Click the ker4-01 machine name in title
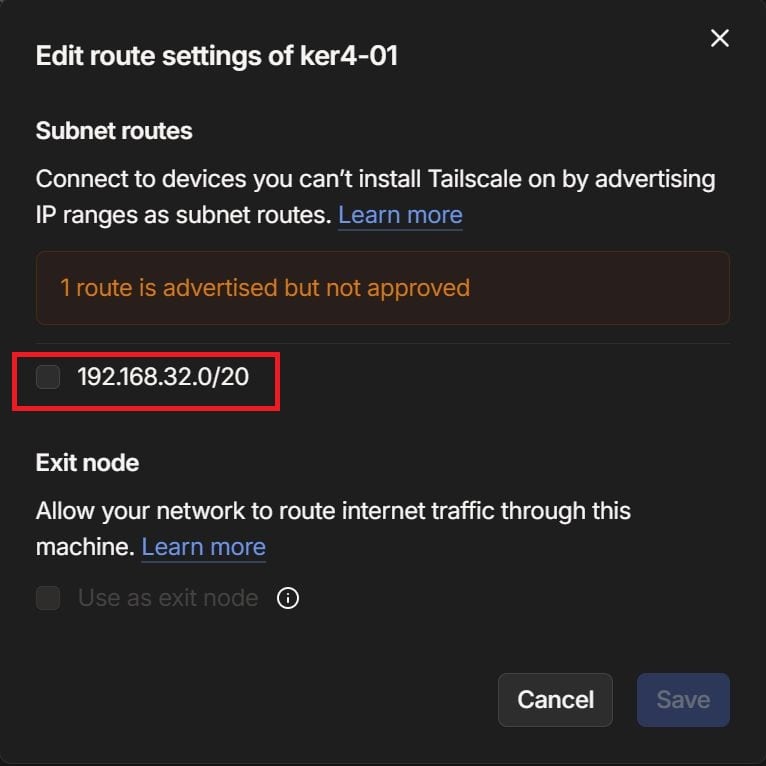 coord(351,55)
